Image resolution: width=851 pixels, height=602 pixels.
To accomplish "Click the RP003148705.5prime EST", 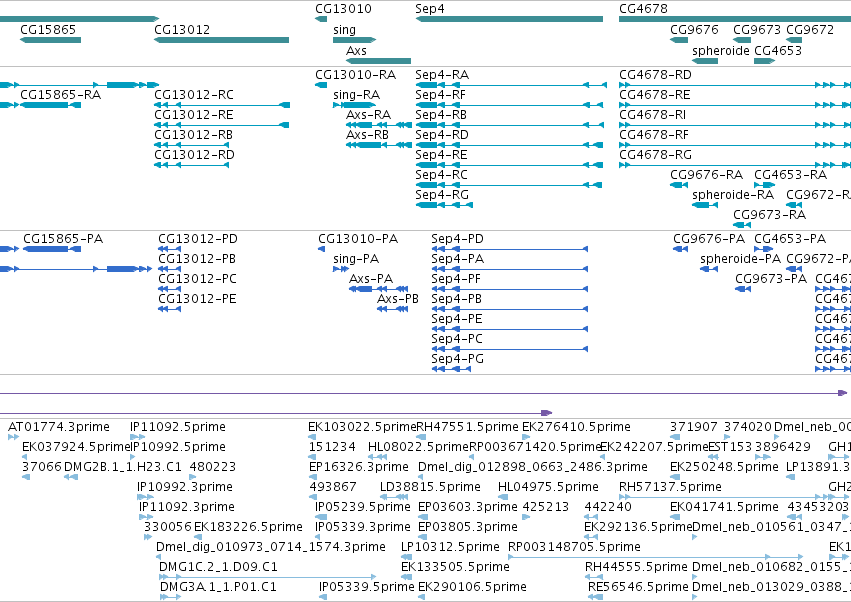I will tap(574, 547).
